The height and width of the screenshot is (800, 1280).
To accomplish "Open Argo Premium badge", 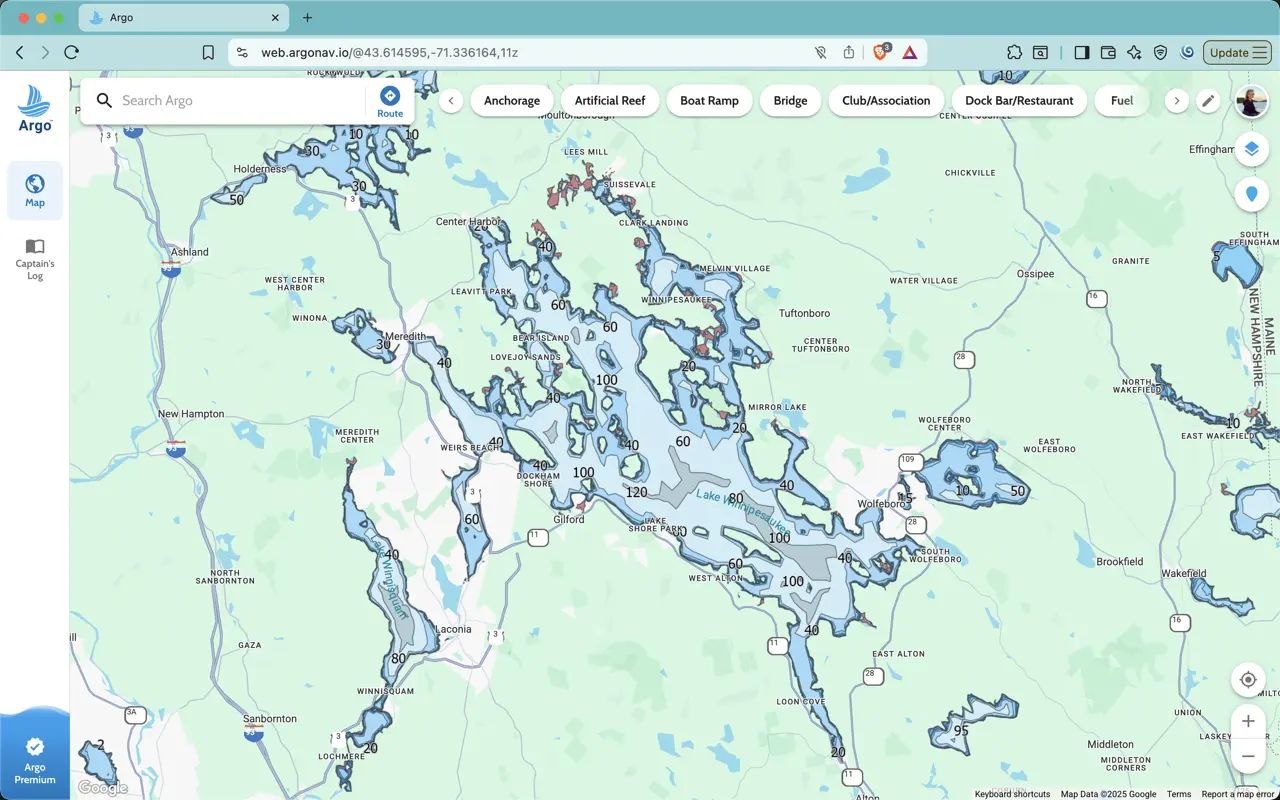I will click(x=35, y=759).
